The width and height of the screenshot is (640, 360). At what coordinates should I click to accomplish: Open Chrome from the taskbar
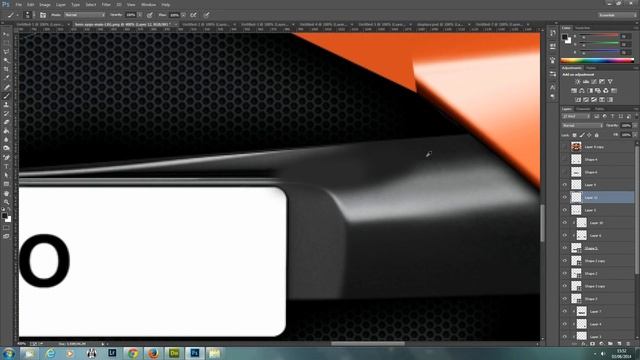[x=132, y=353]
